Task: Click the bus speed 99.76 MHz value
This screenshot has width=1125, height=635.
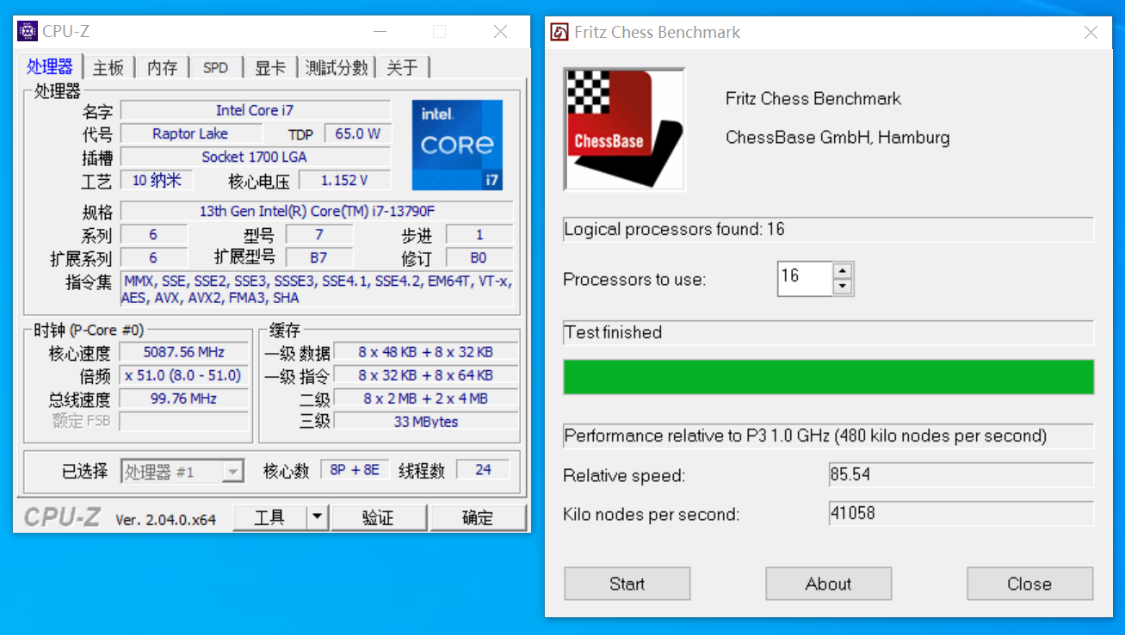Action: pyautogui.click(x=184, y=398)
